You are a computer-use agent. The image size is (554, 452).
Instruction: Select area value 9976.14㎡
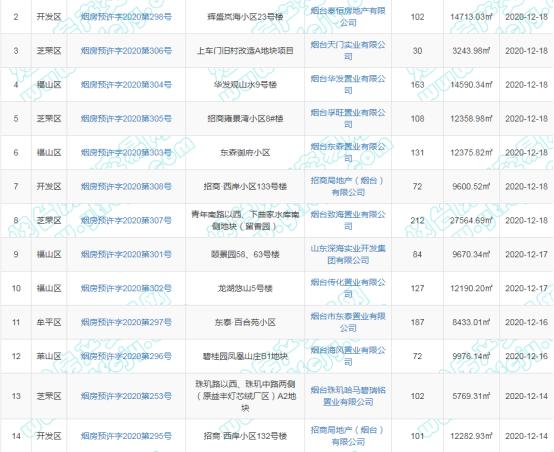point(471,356)
